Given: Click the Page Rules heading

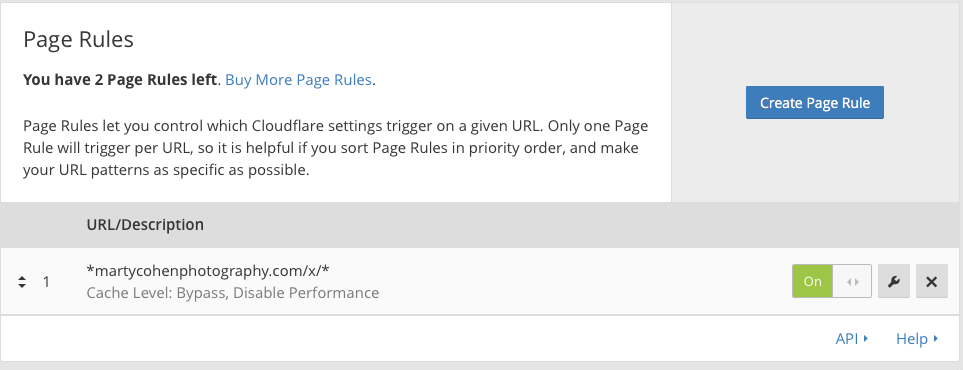Looking at the screenshot, I should click(78, 40).
